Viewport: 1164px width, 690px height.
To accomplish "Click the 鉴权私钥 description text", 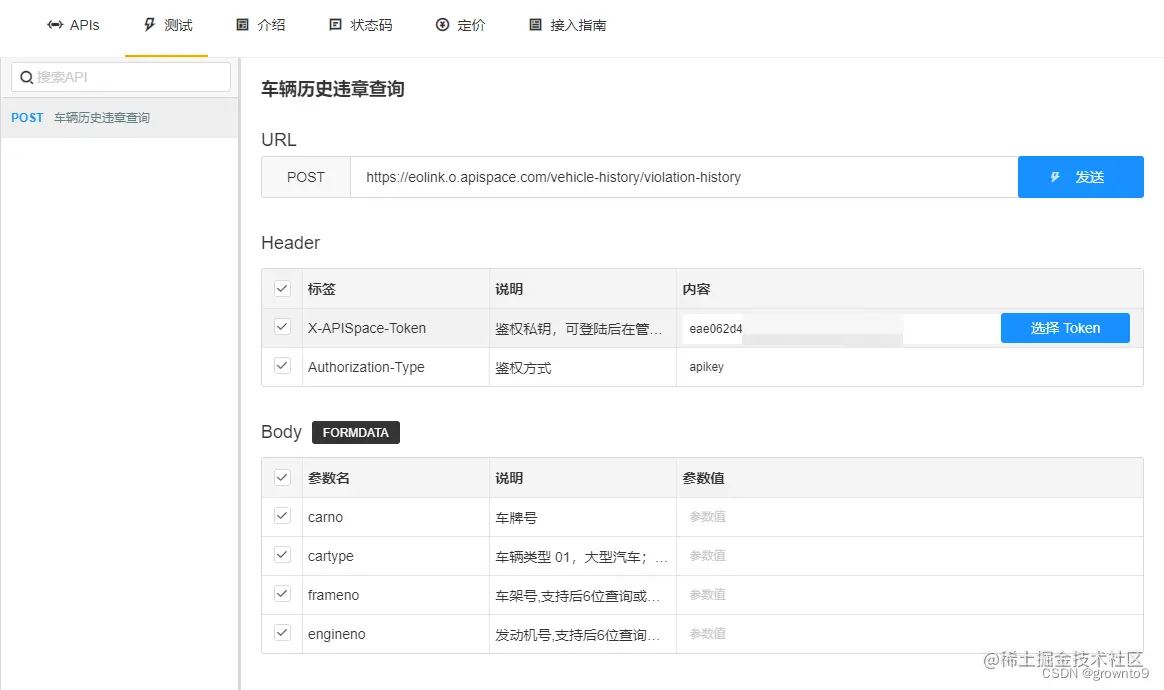I will click(x=578, y=328).
